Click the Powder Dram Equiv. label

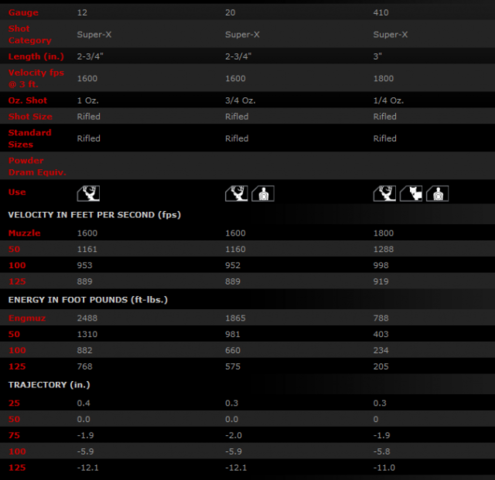pyautogui.click(x=37, y=166)
